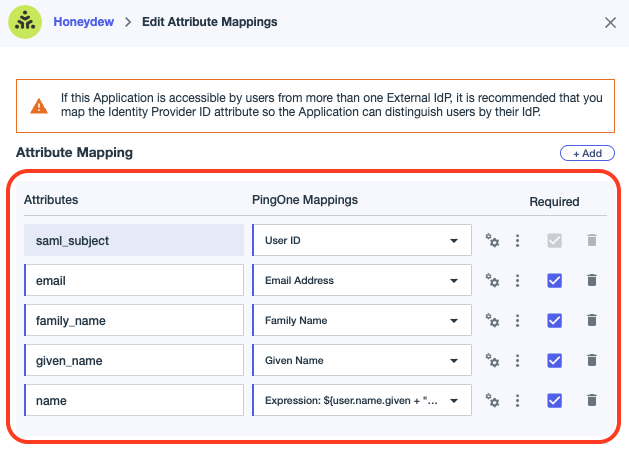Open advanced expression gears for family_name row
The width and height of the screenshot is (629, 449).
[492, 321]
